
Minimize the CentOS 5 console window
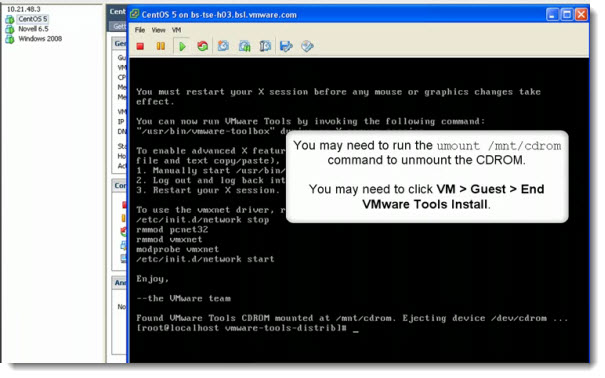[552, 15]
